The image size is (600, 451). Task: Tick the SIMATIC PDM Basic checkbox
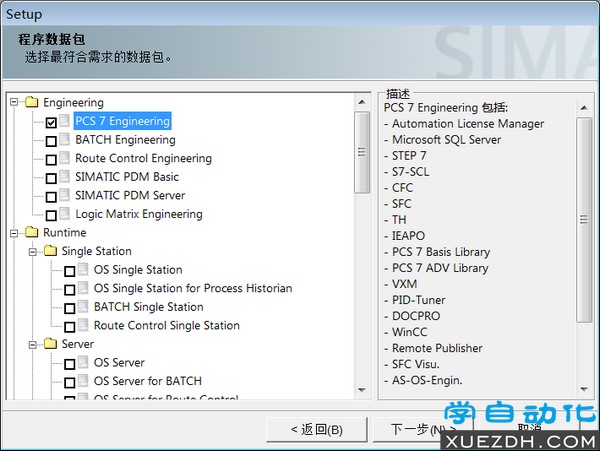(x=51, y=178)
